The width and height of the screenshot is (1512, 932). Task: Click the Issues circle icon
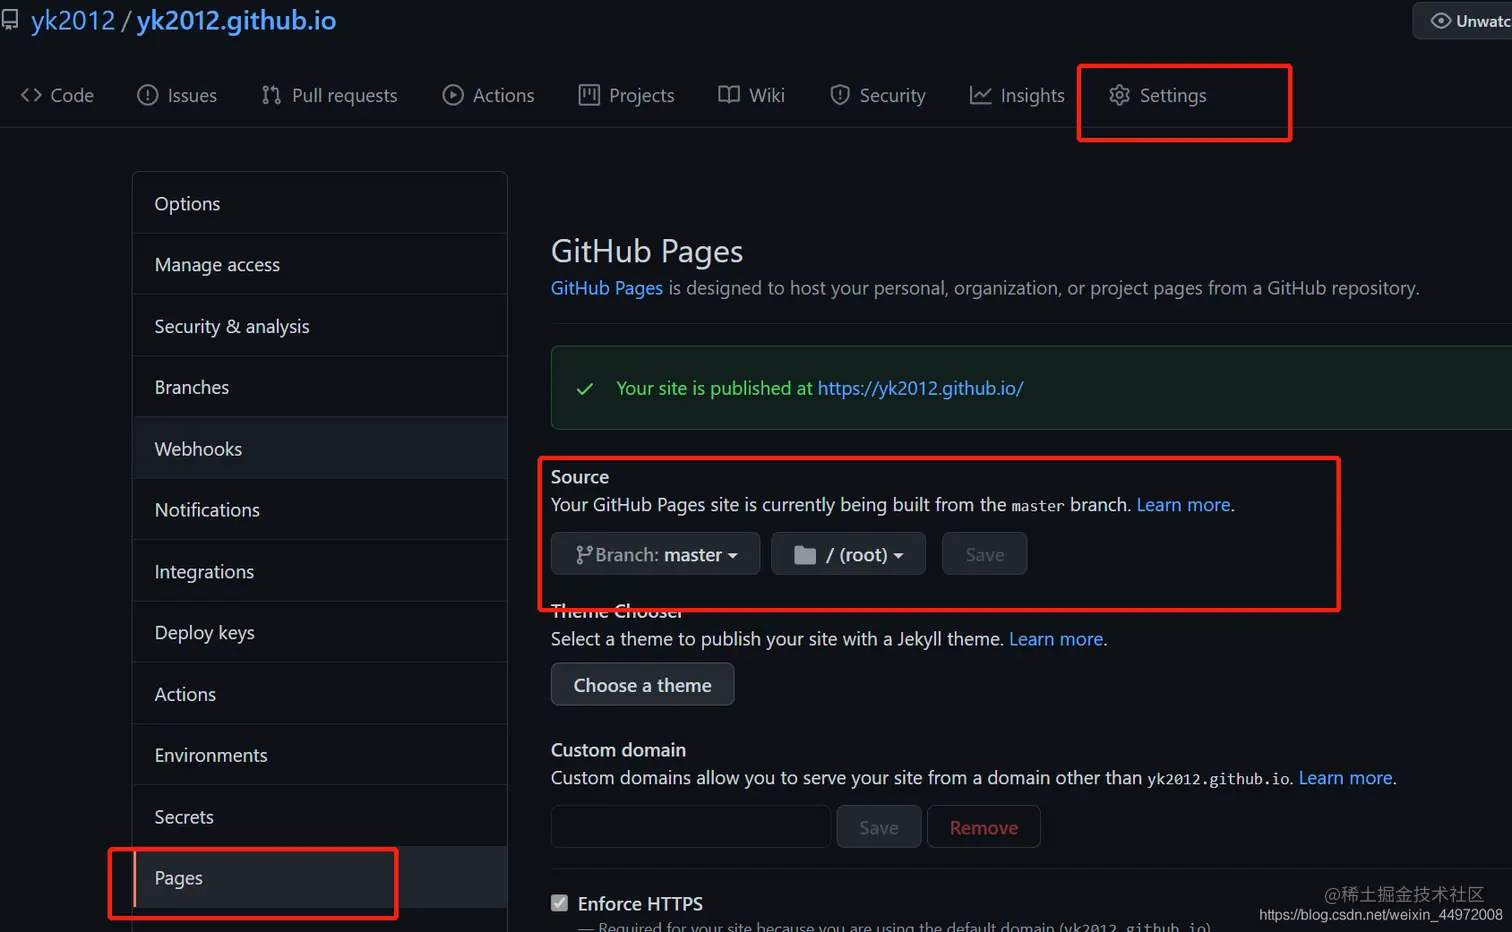tap(148, 95)
